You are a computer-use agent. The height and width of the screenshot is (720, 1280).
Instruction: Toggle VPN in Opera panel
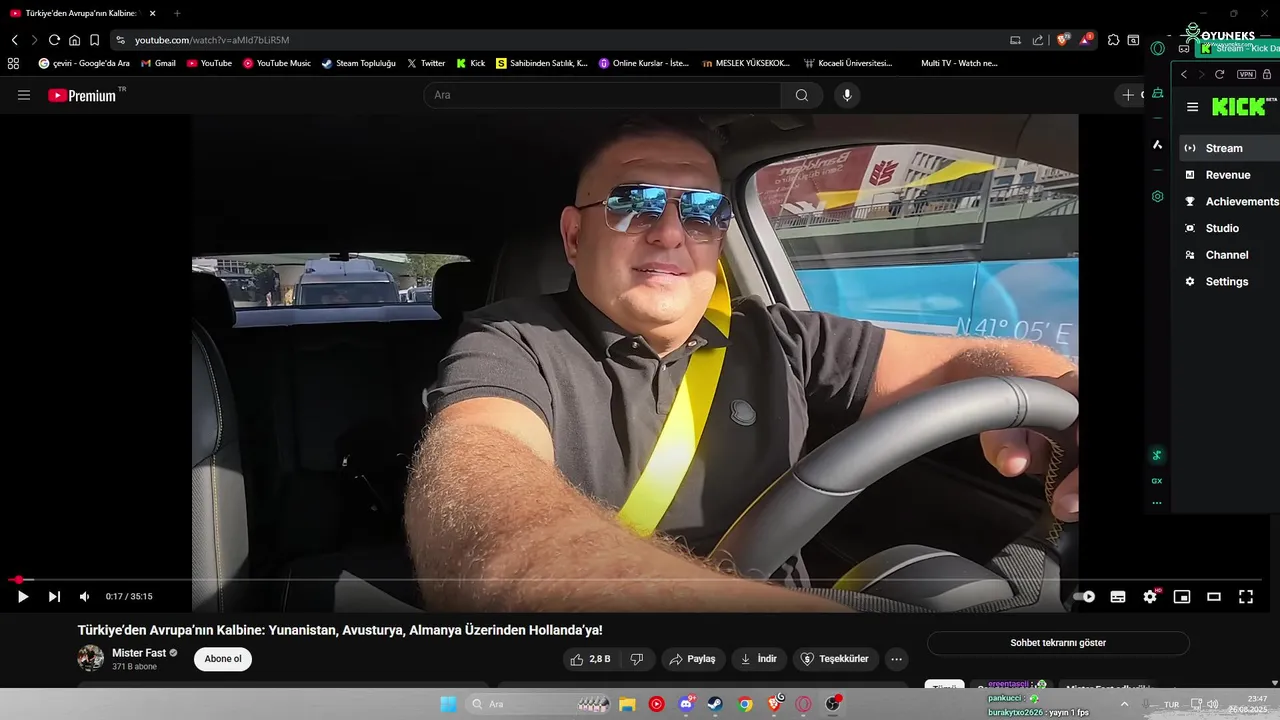[x=1246, y=74]
